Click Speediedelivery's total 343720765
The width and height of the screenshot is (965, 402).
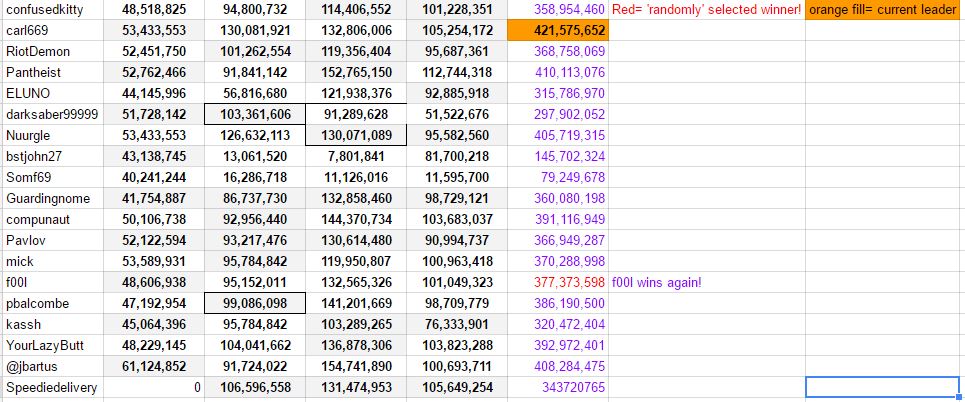(x=557, y=388)
